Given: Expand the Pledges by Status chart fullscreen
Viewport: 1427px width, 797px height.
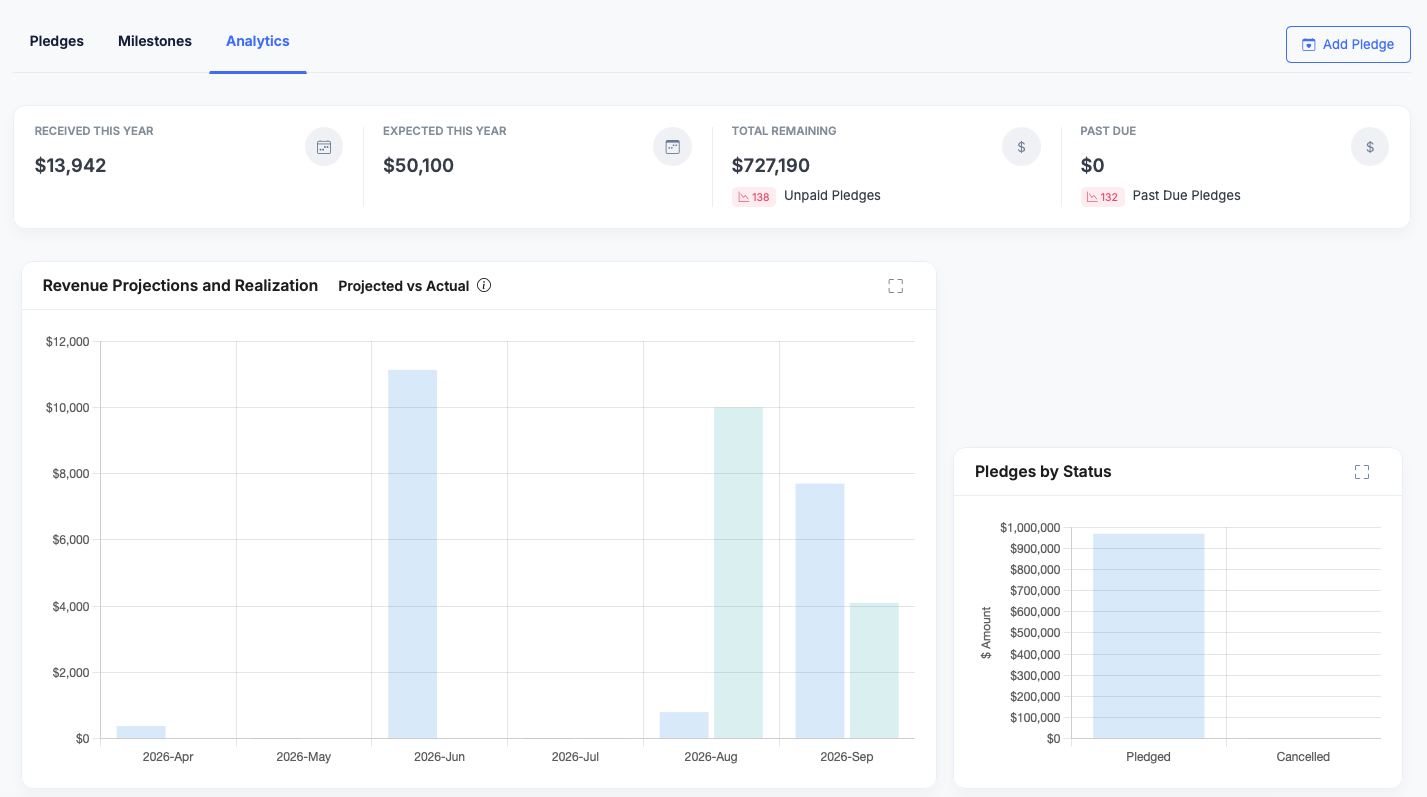Looking at the screenshot, I should (x=1362, y=472).
